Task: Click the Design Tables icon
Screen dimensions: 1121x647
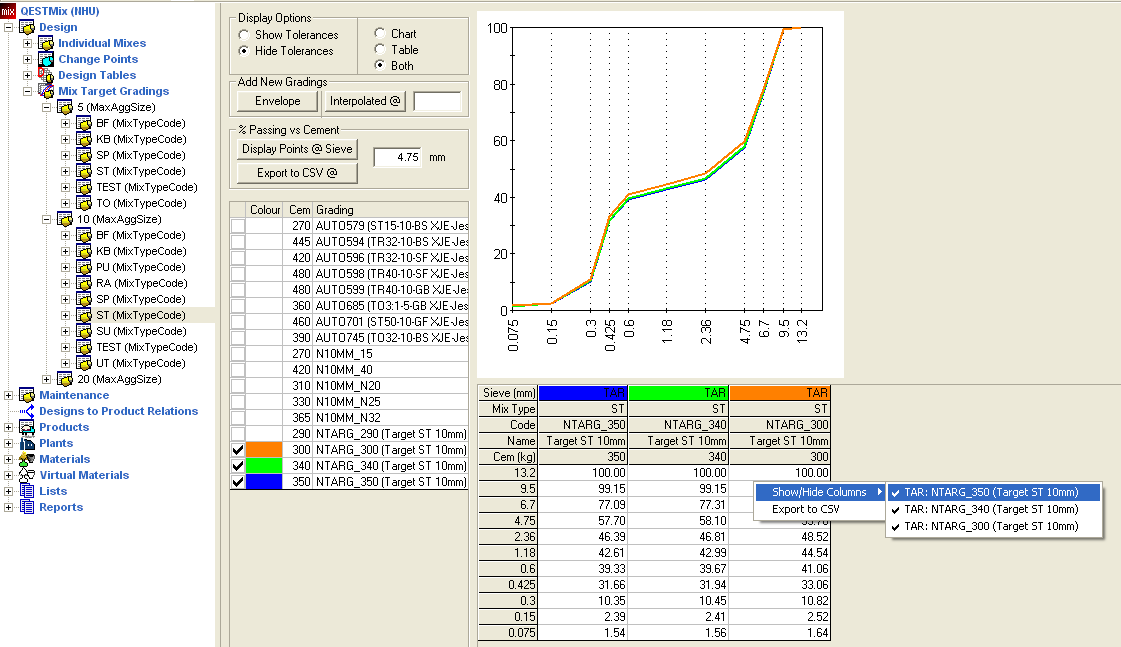Action: (46, 75)
